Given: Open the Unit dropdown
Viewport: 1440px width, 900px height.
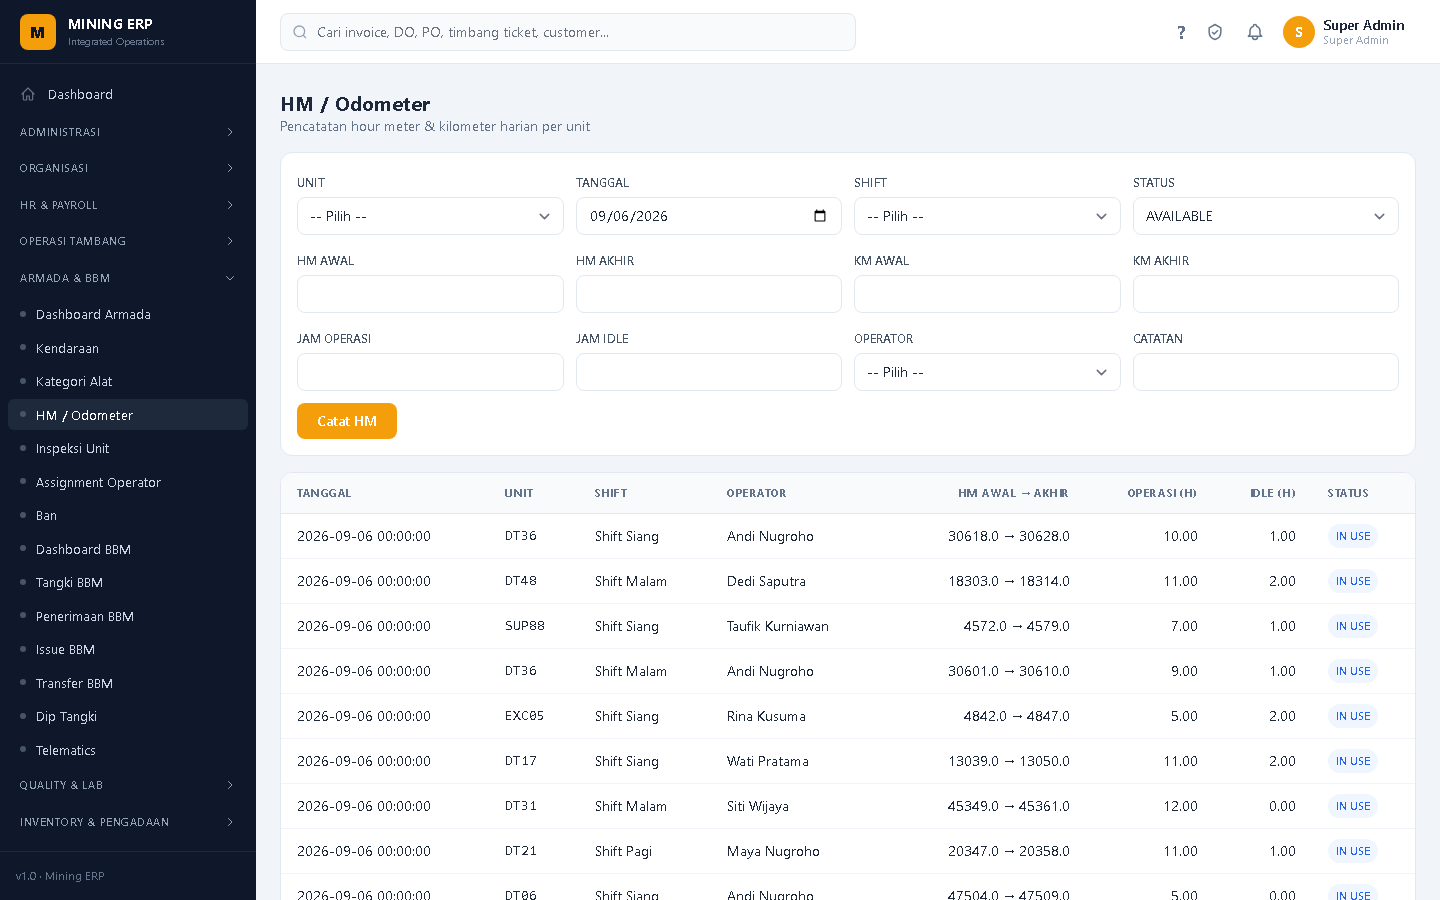Looking at the screenshot, I should 430,216.
